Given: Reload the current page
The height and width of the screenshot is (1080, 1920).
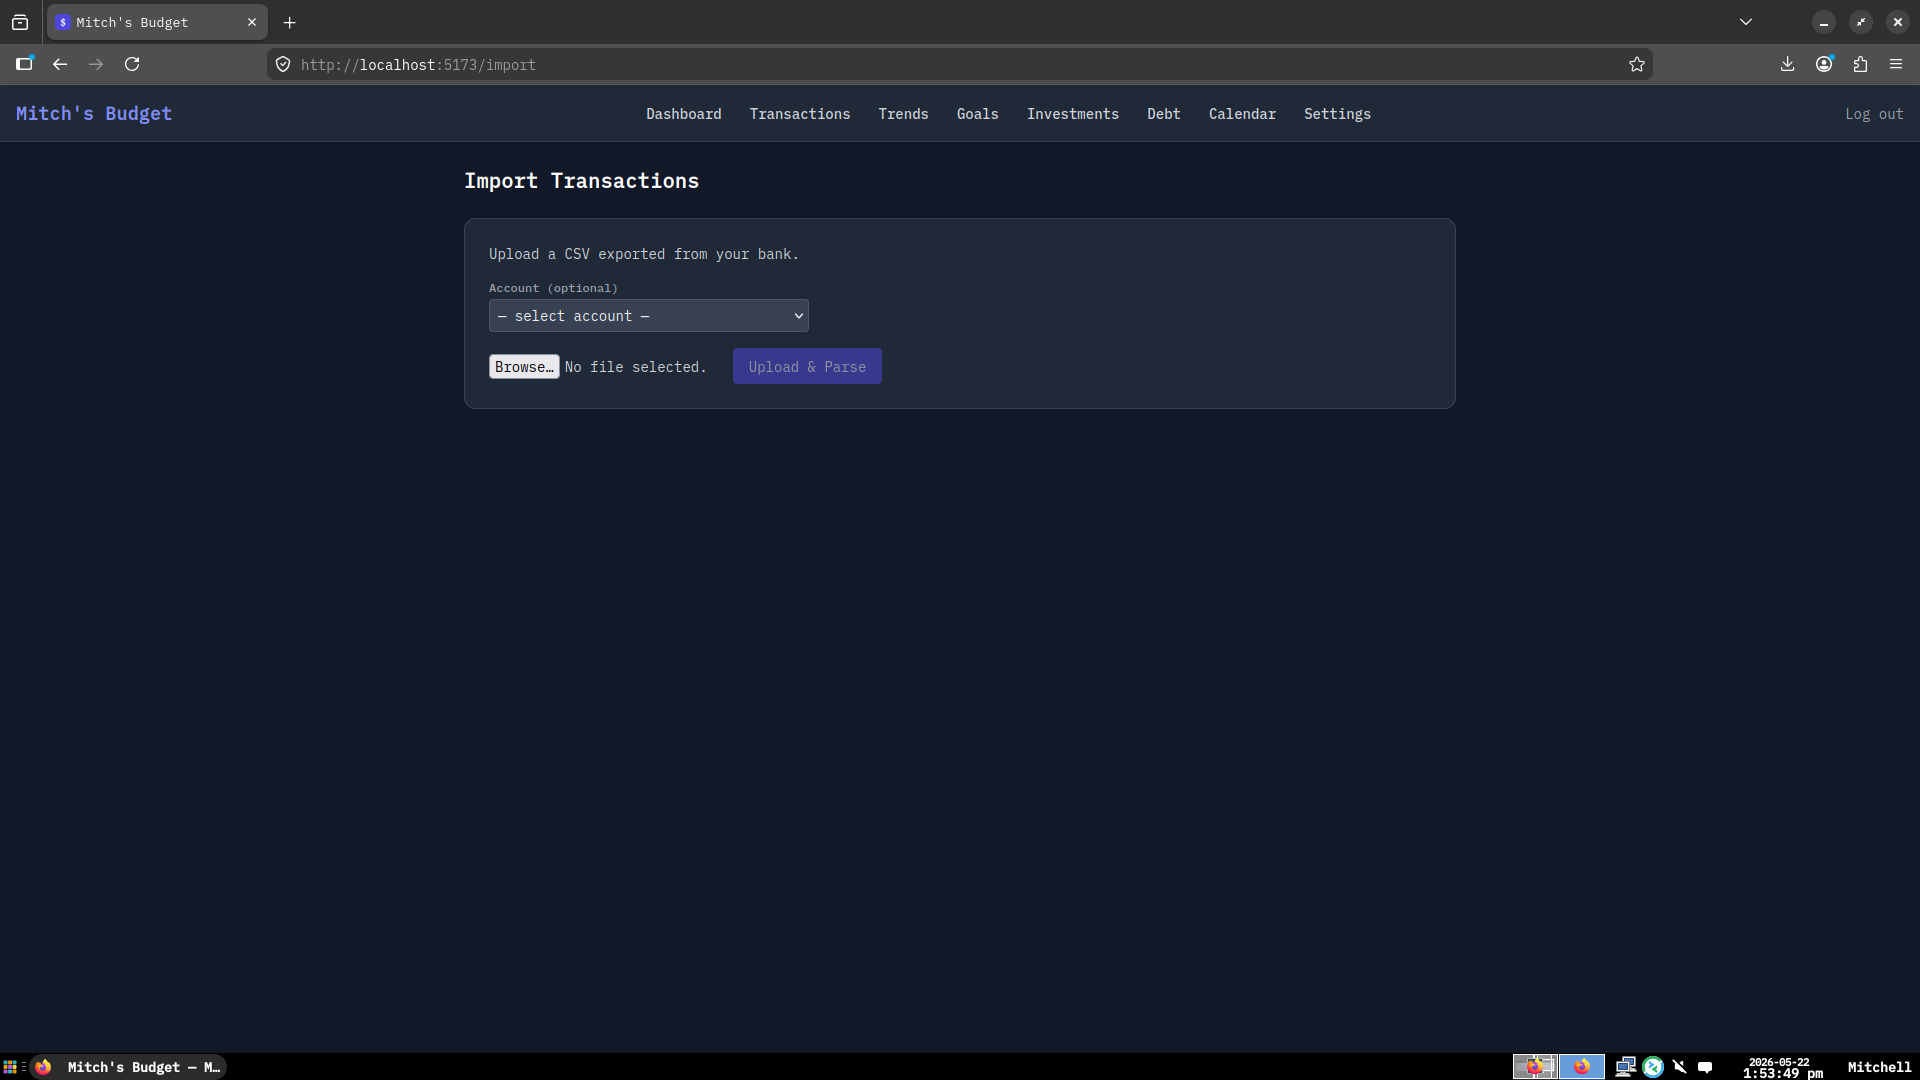Looking at the screenshot, I should (132, 64).
